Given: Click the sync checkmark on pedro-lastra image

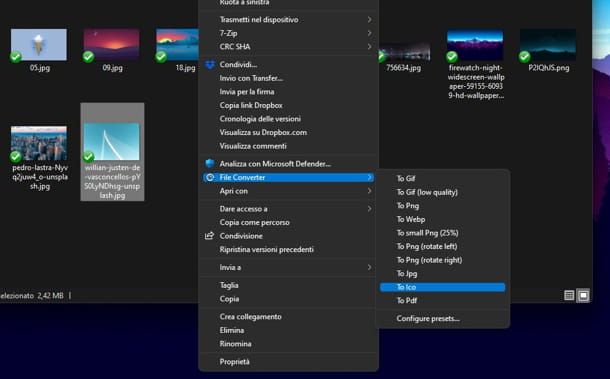Looking at the screenshot, I should point(16,157).
